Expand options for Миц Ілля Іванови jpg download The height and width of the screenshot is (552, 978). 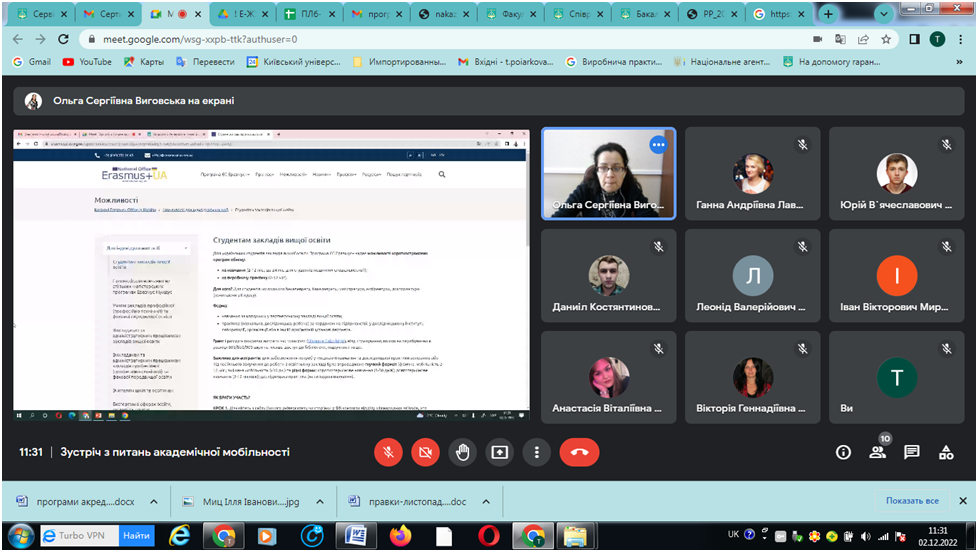click(x=320, y=501)
